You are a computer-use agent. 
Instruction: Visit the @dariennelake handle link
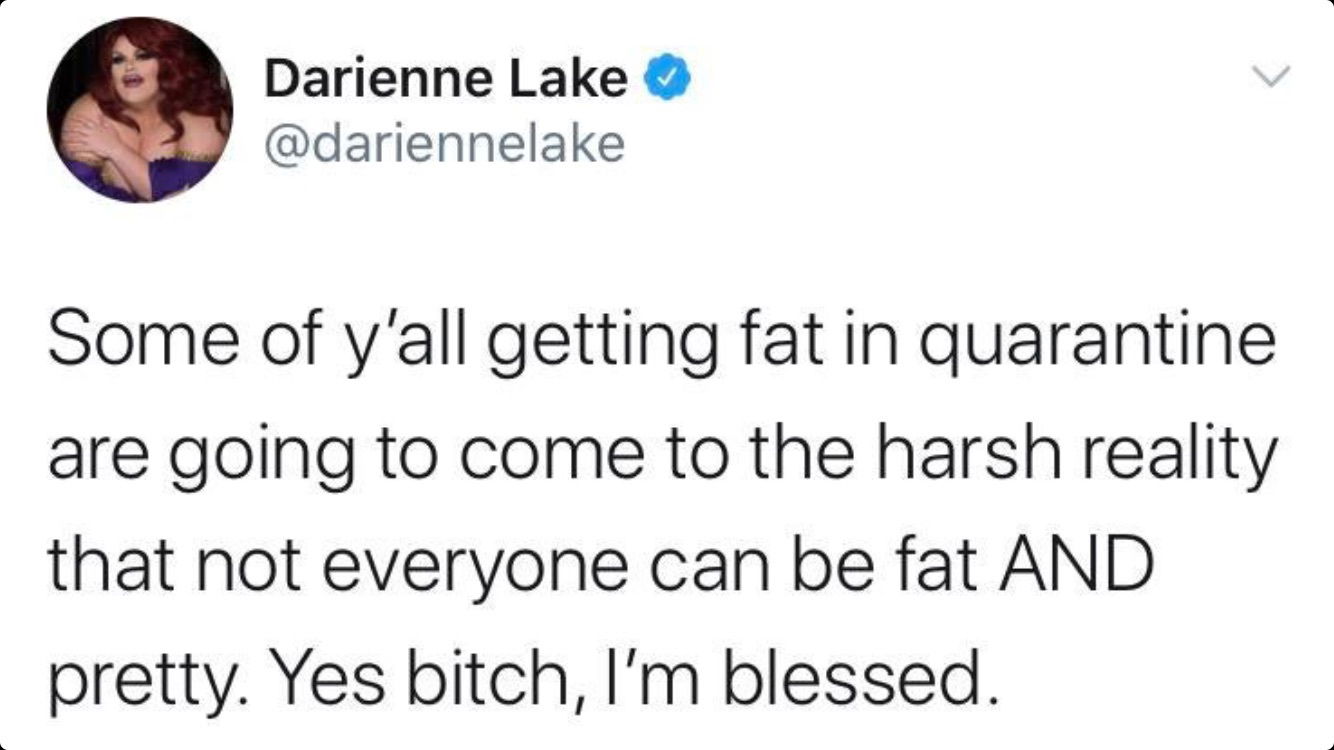[444, 146]
